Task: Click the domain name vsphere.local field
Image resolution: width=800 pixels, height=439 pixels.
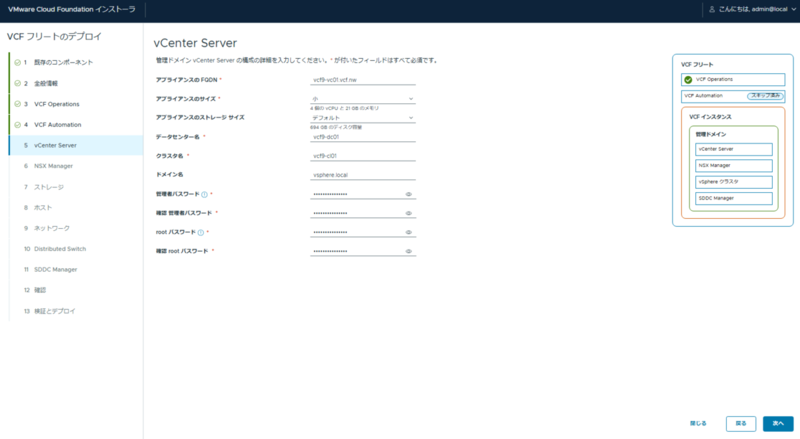Action: click(x=363, y=175)
